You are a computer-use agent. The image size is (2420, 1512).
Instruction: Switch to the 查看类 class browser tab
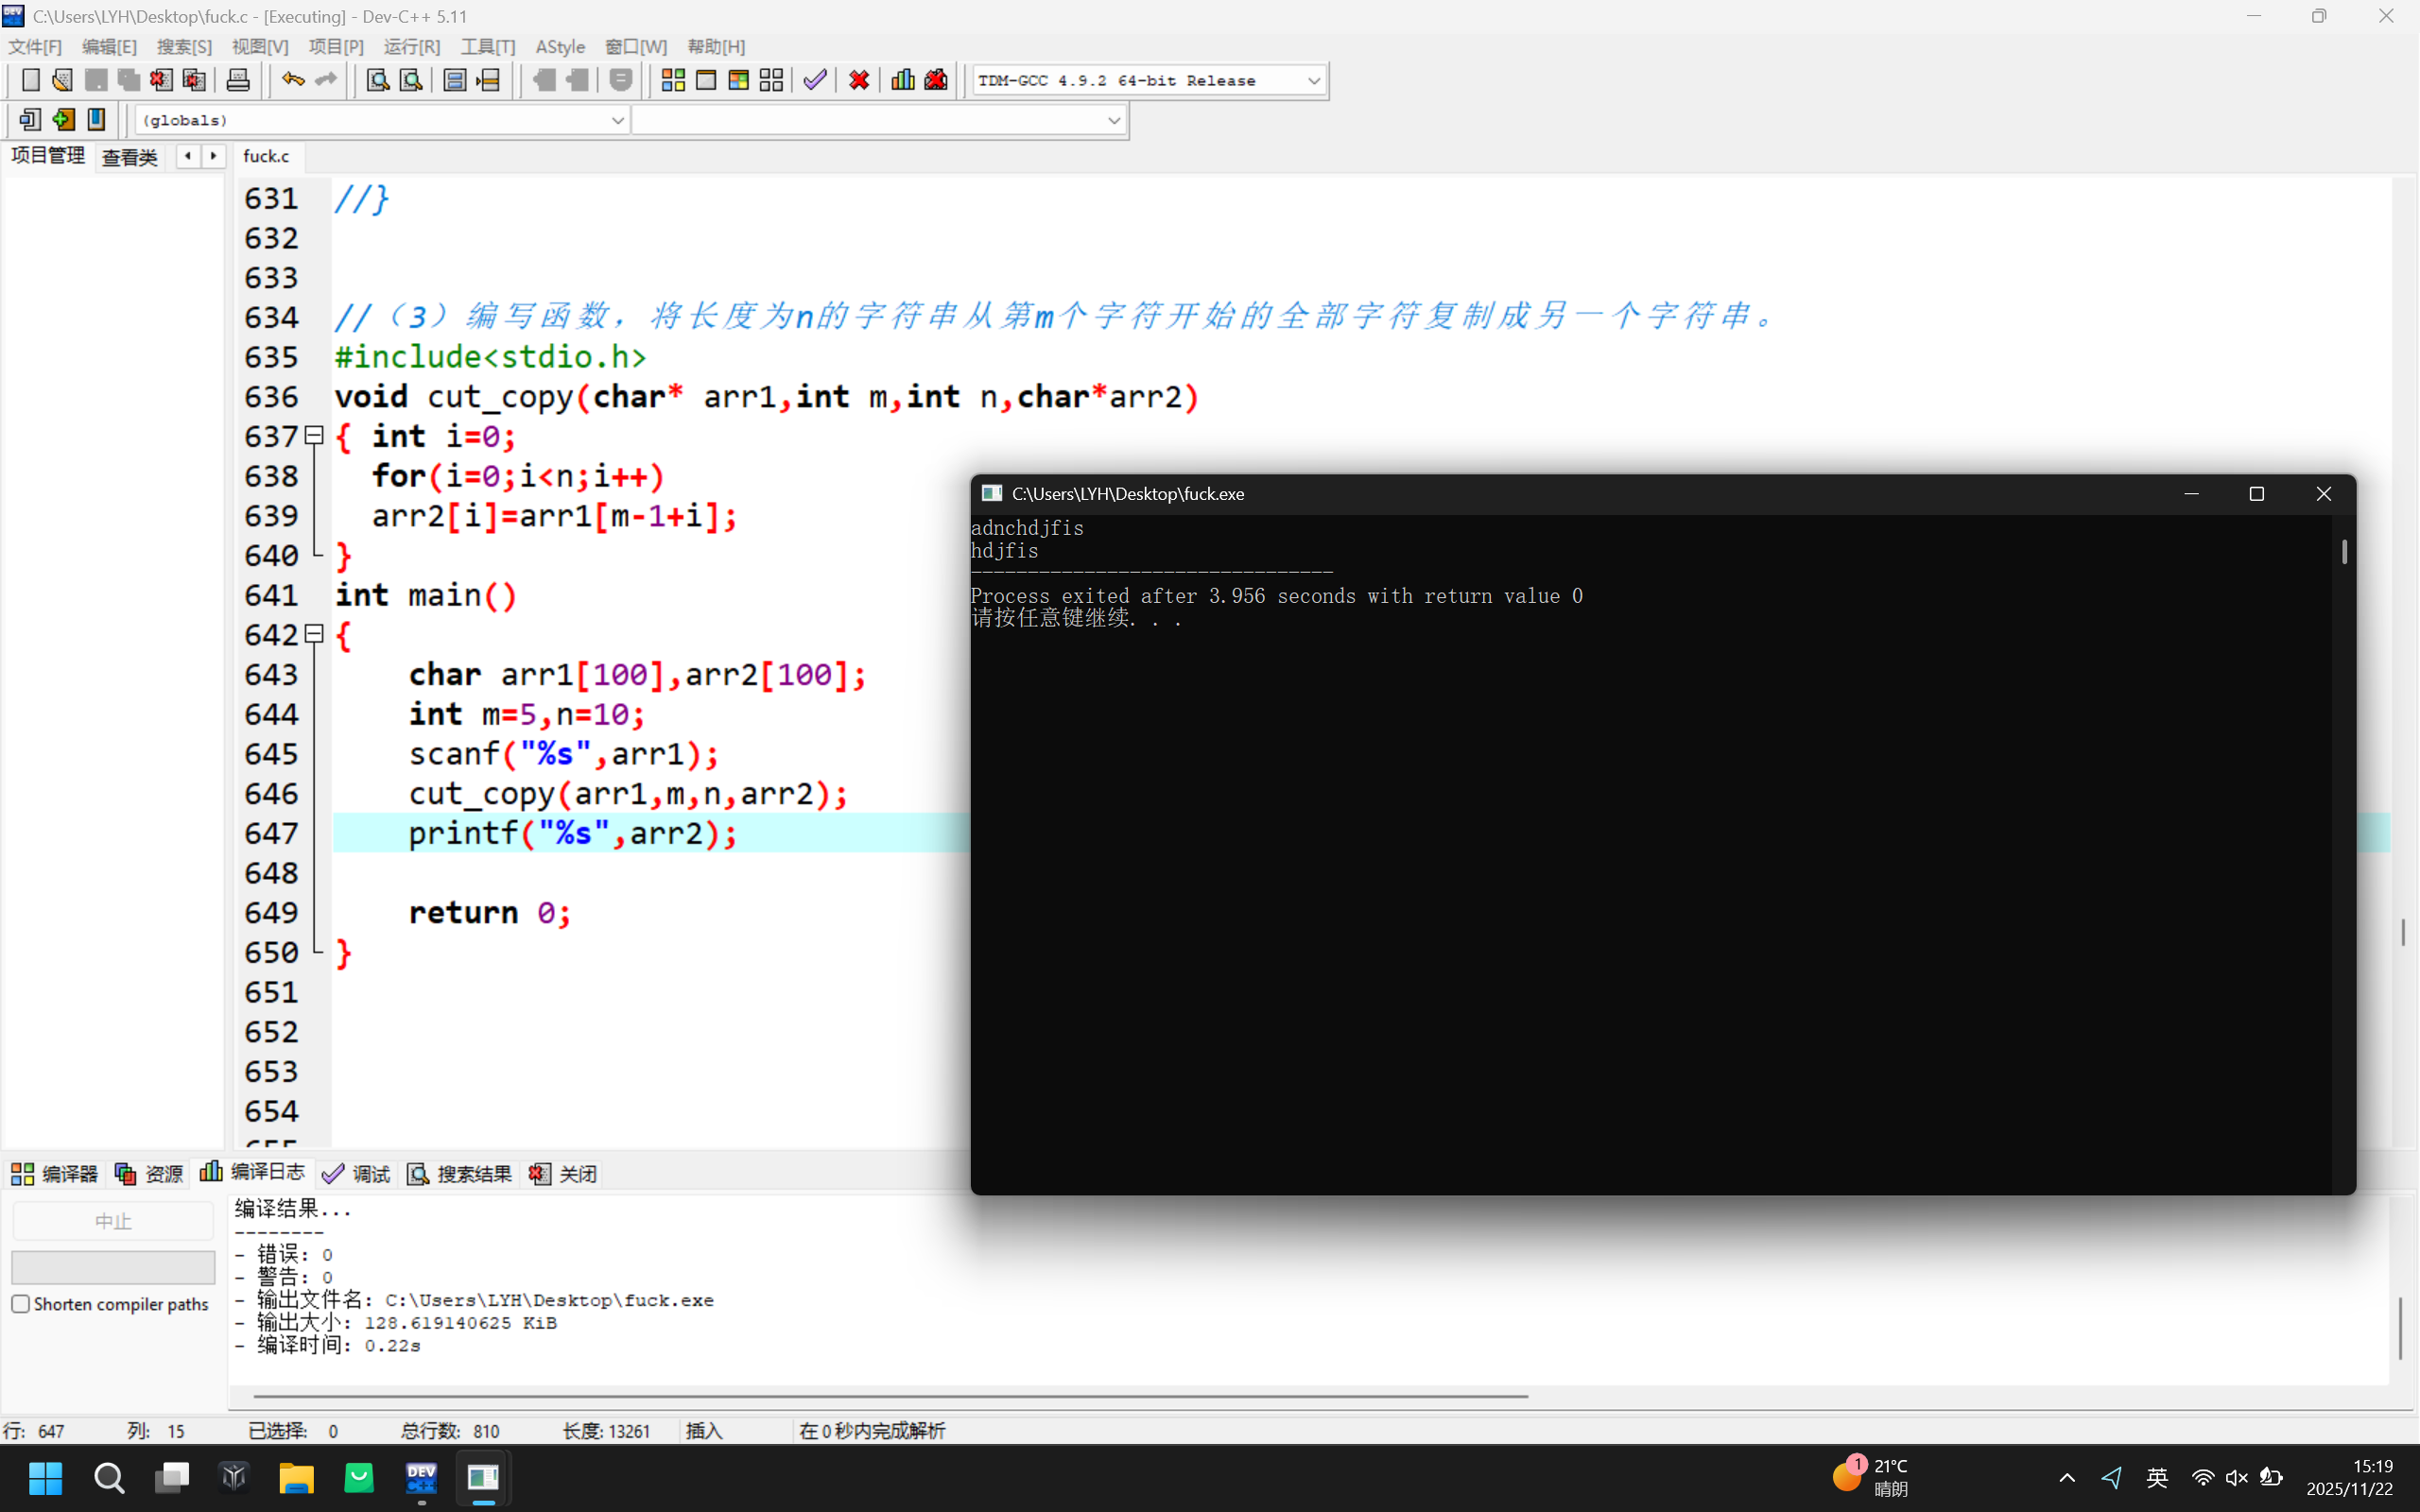click(129, 157)
